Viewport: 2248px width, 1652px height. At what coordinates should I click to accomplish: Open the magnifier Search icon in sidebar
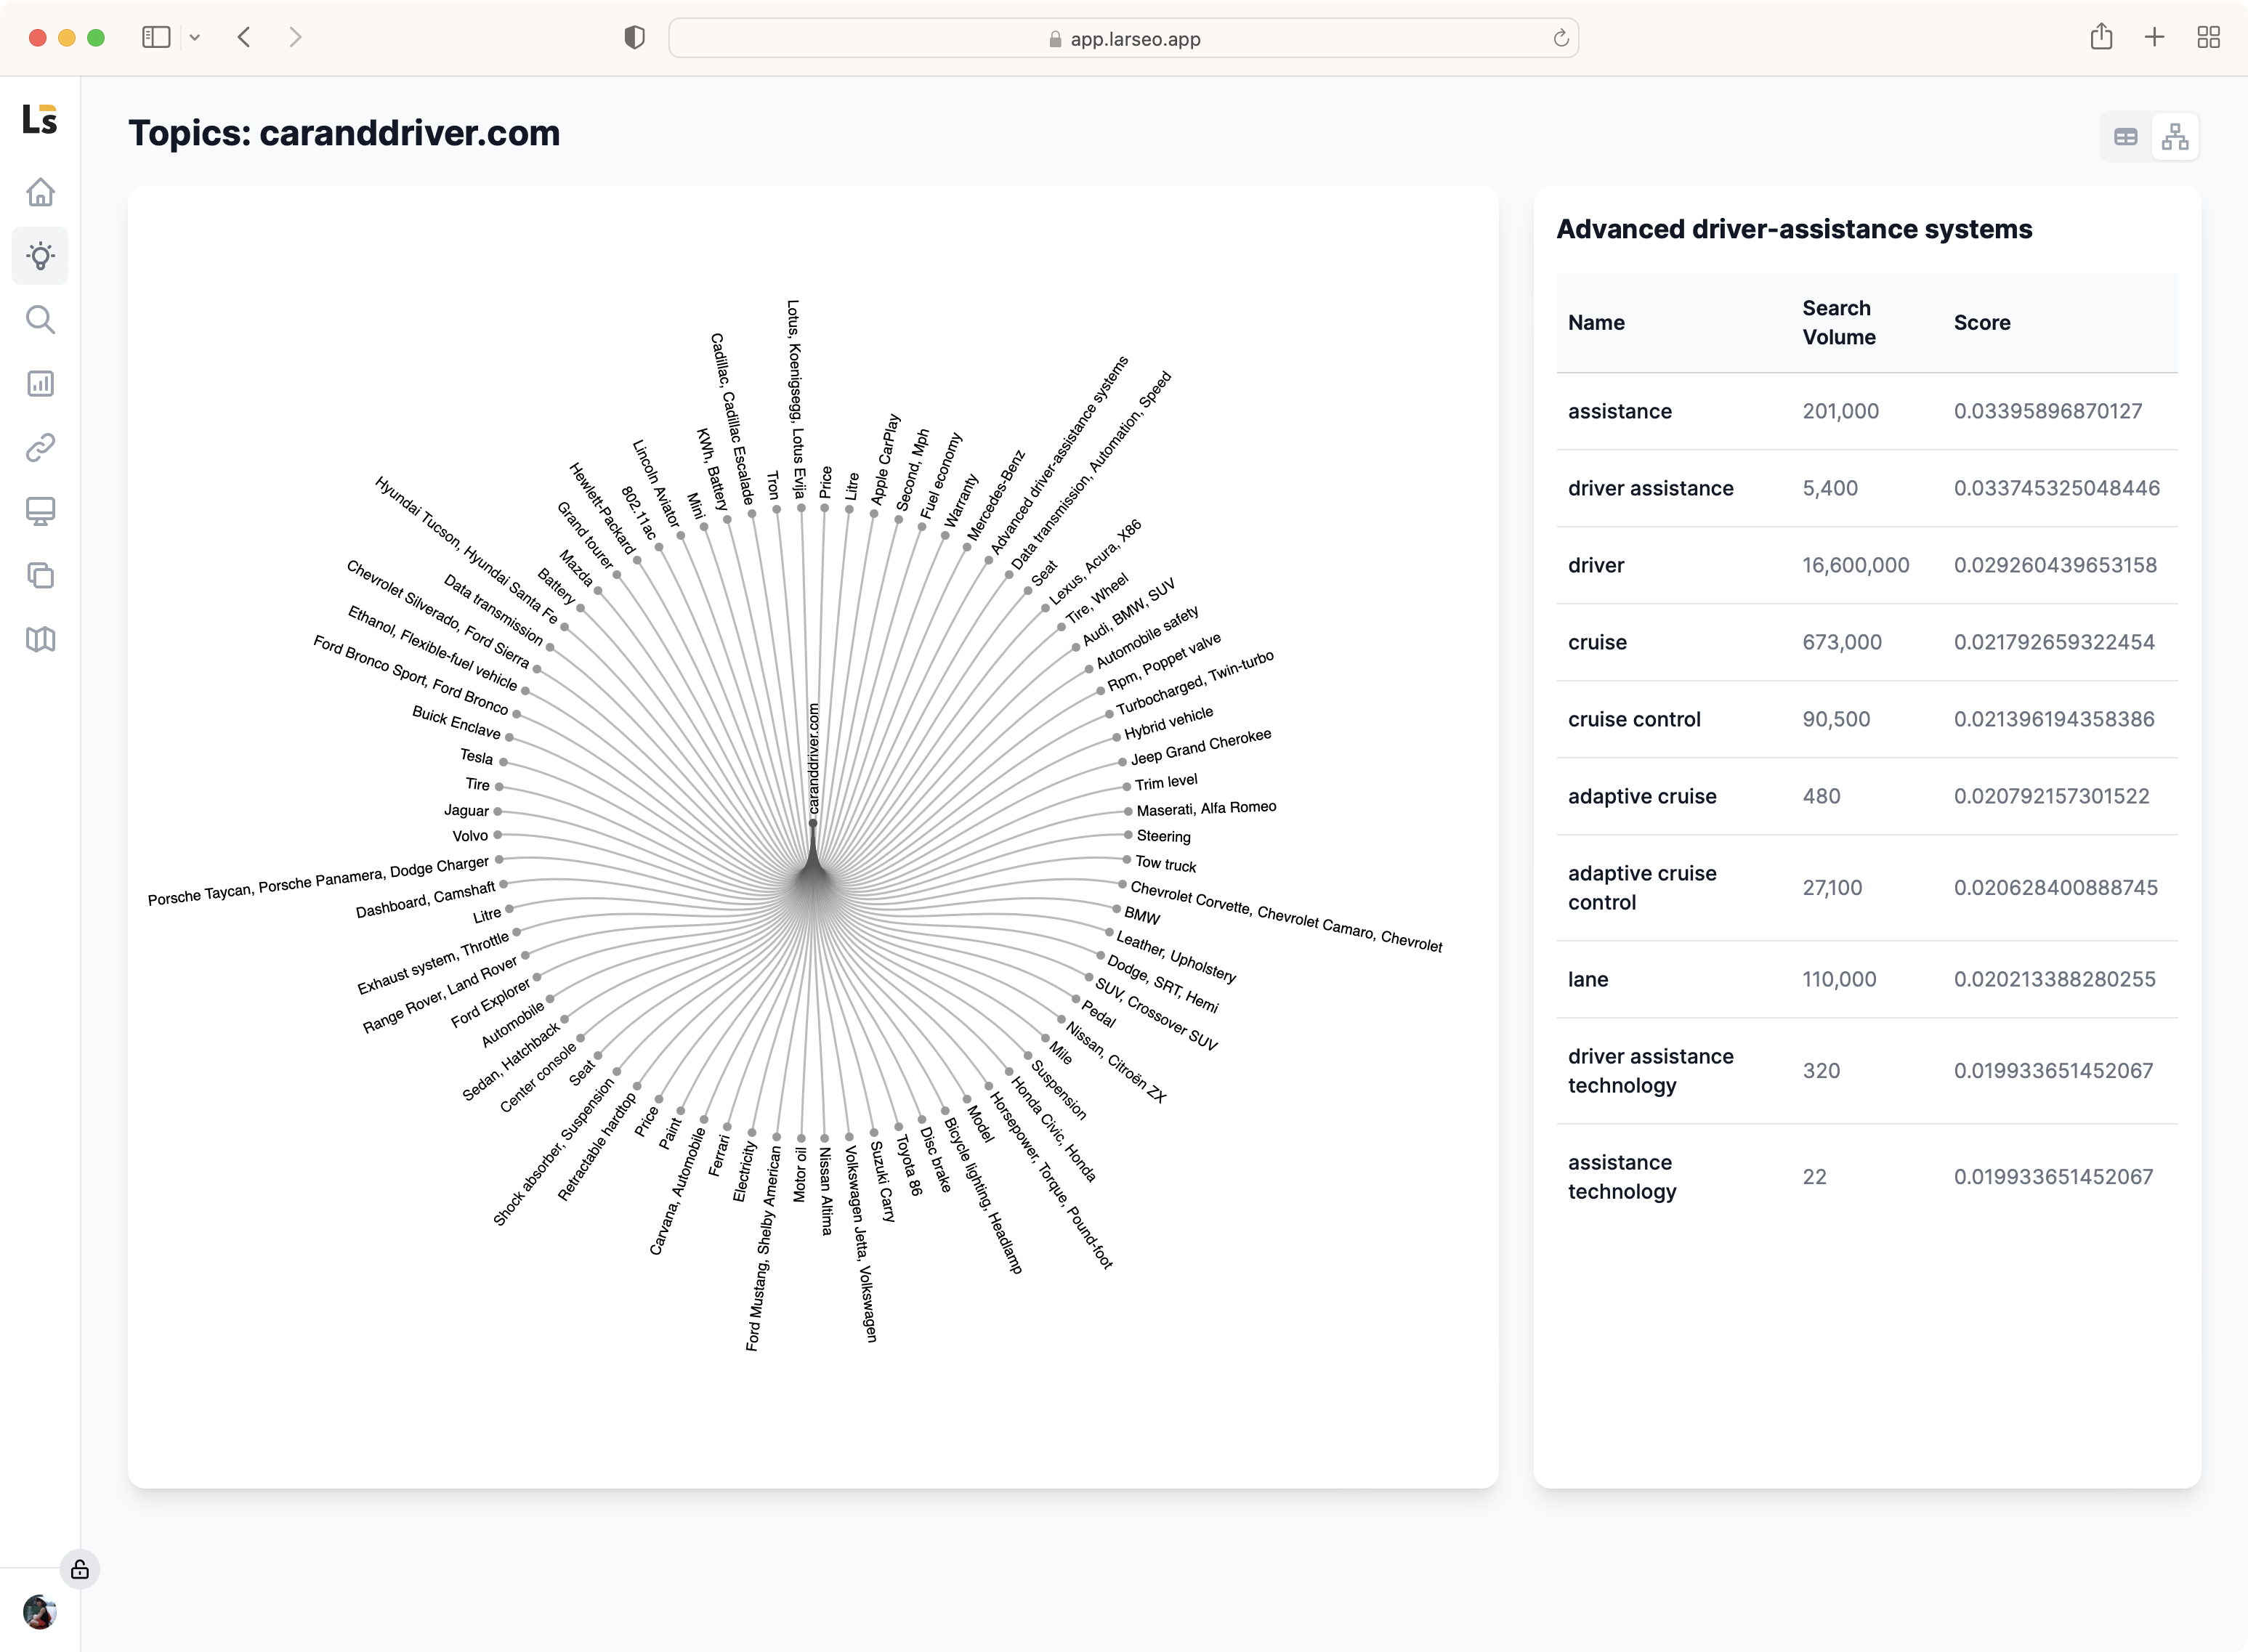tap(40, 320)
